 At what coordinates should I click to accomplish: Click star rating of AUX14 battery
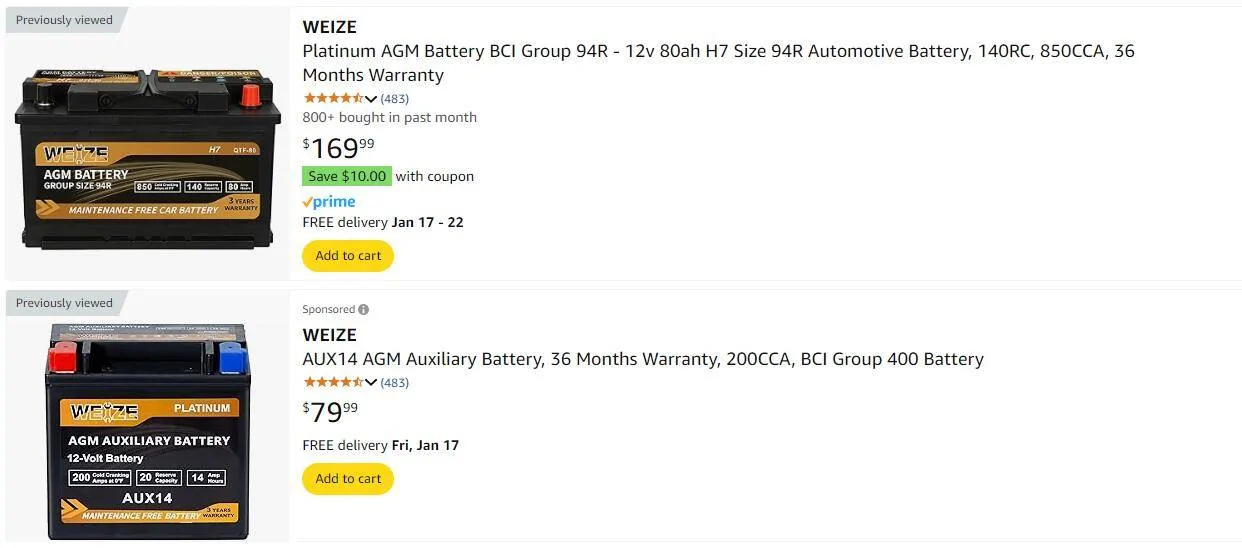point(332,382)
